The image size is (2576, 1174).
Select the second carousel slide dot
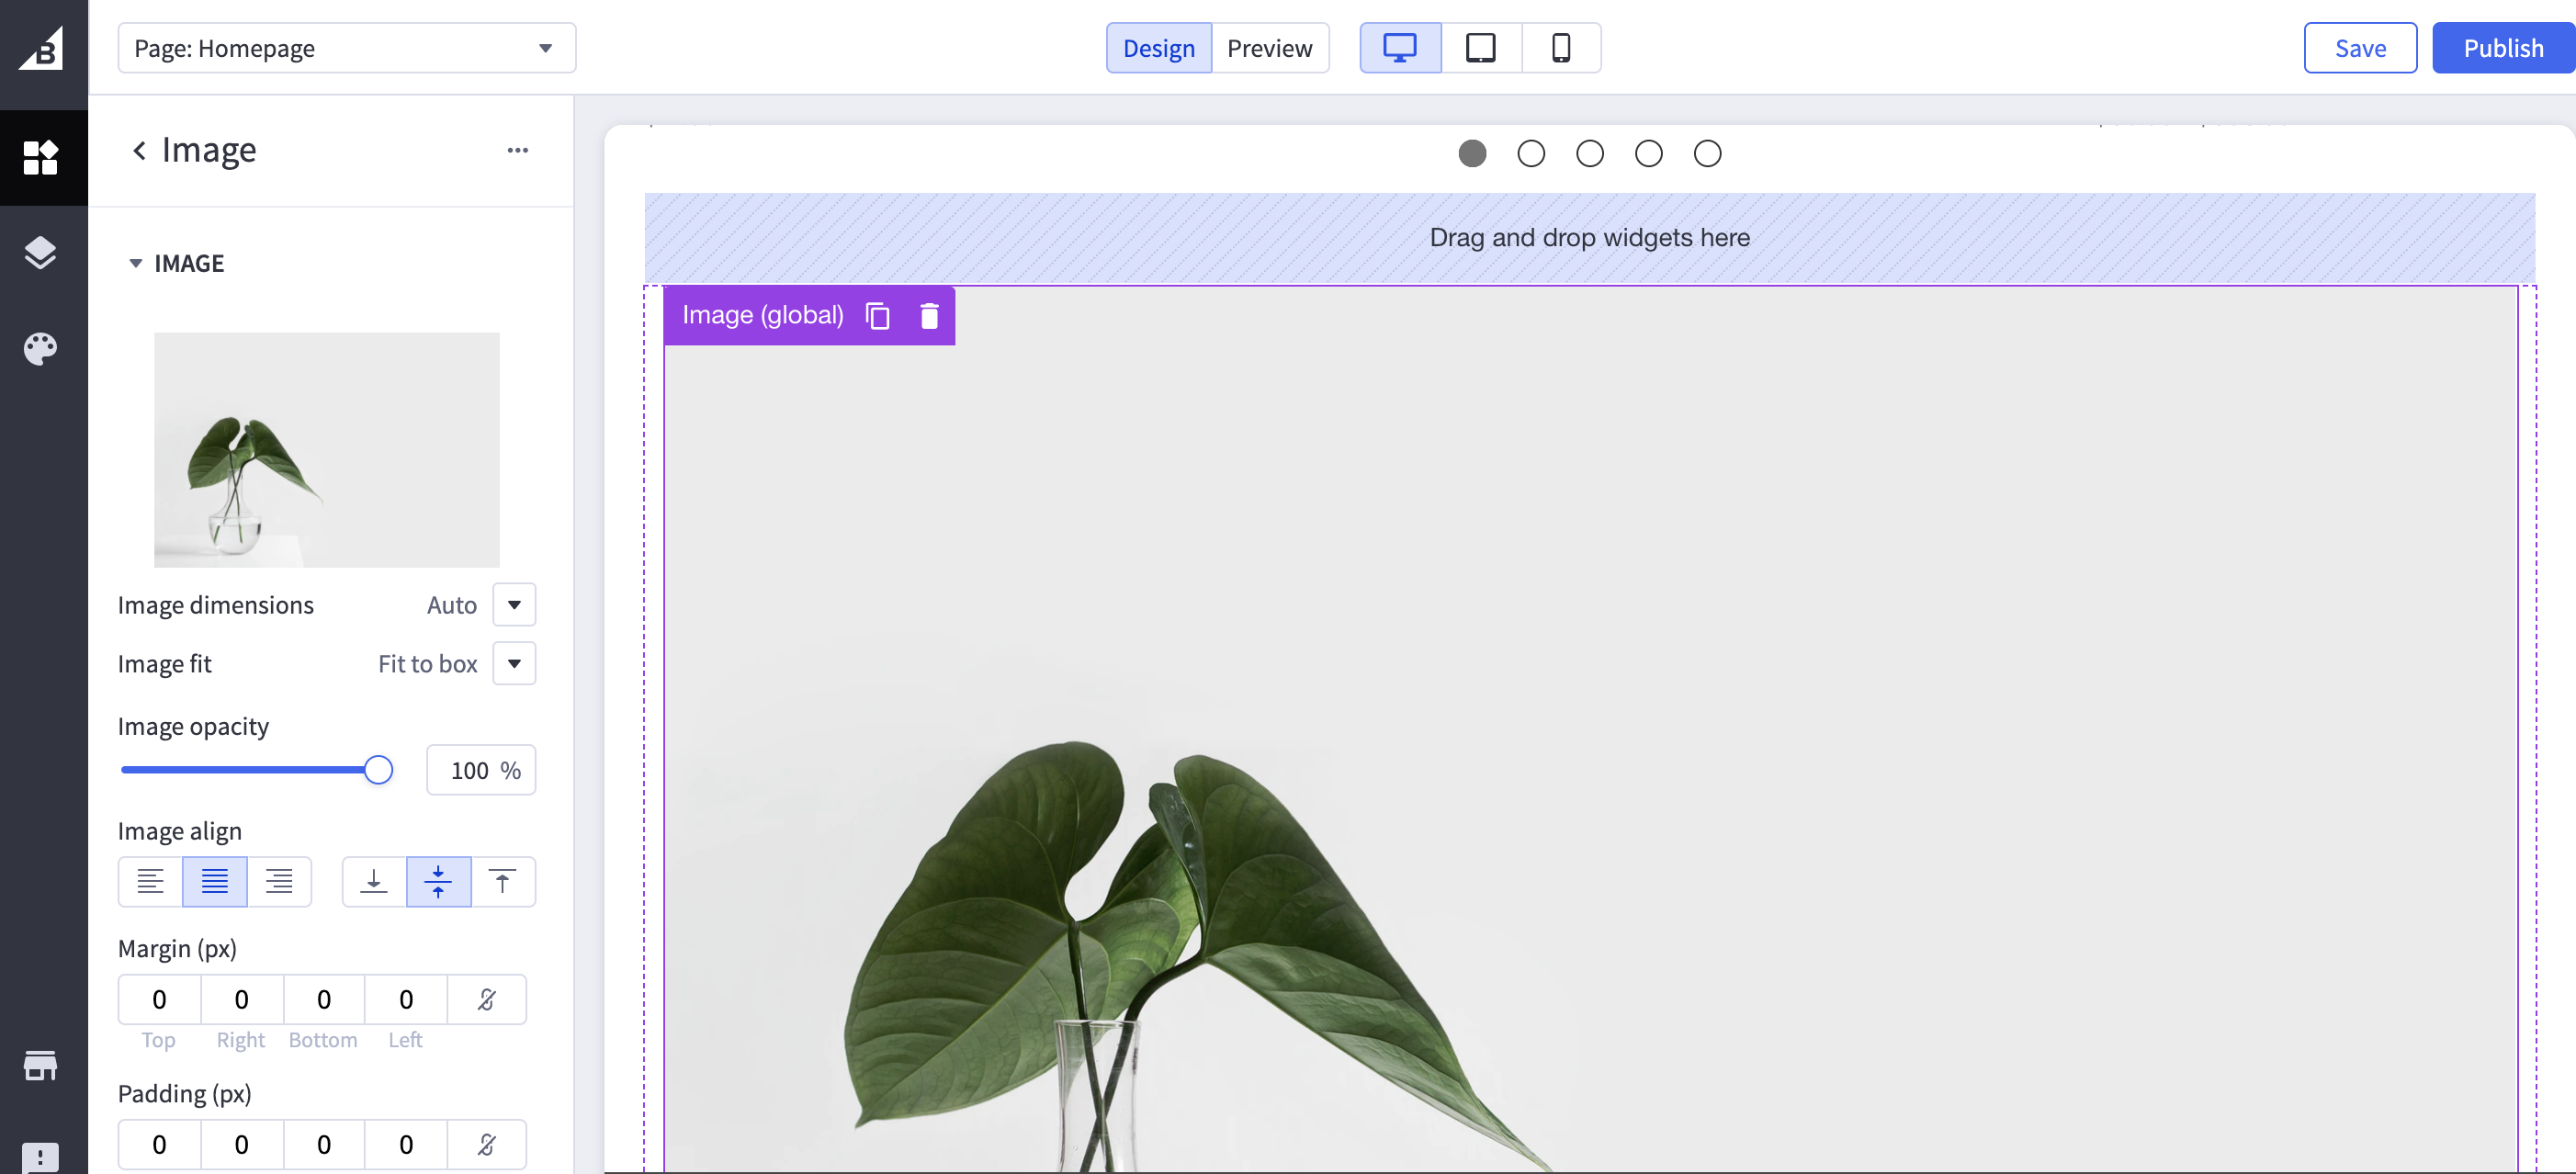(x=1531, y=154)
